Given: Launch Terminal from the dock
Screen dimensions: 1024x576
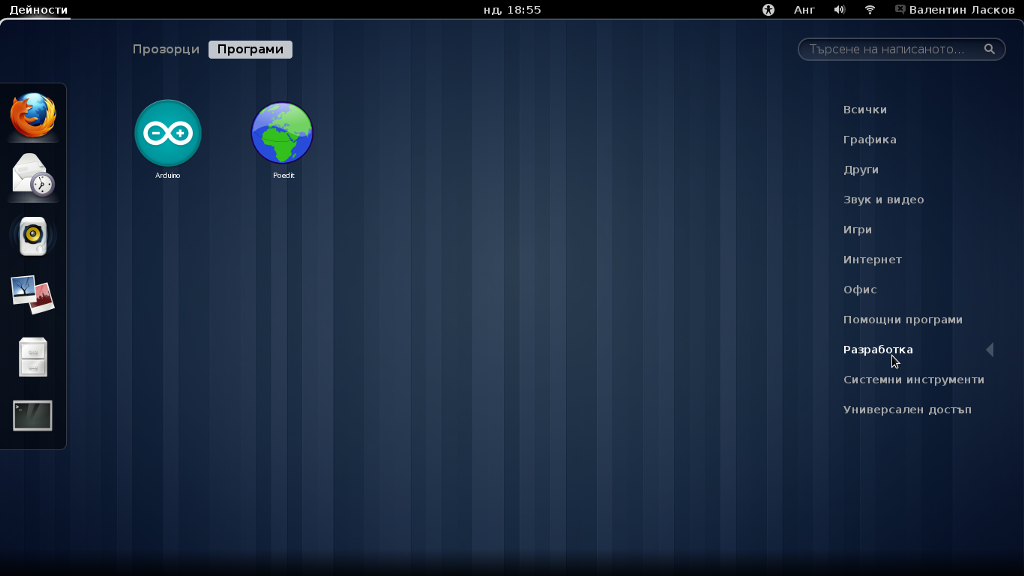Looking at the screenshot, I should pyautogui.click(x=33, y=415).
